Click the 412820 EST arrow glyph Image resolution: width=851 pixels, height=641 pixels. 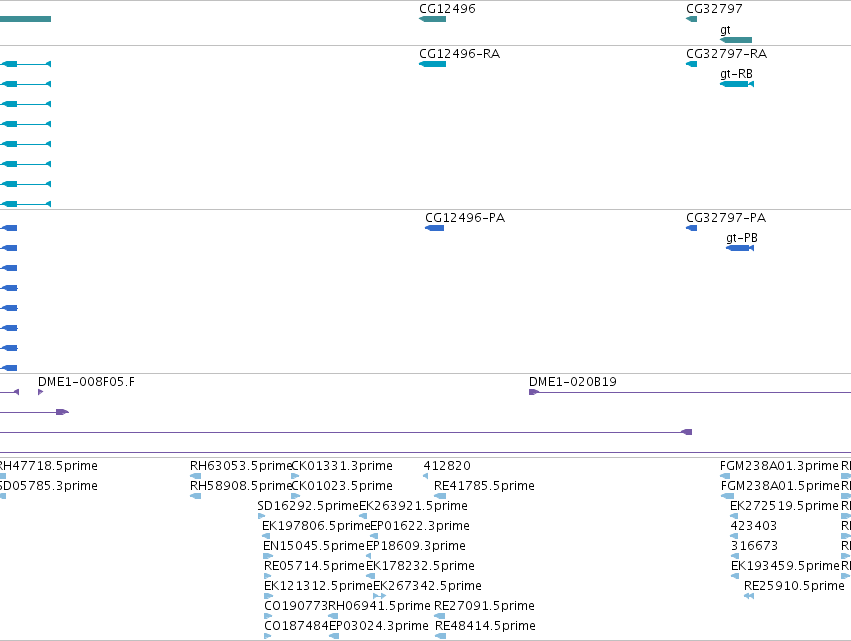click(426, 476)
